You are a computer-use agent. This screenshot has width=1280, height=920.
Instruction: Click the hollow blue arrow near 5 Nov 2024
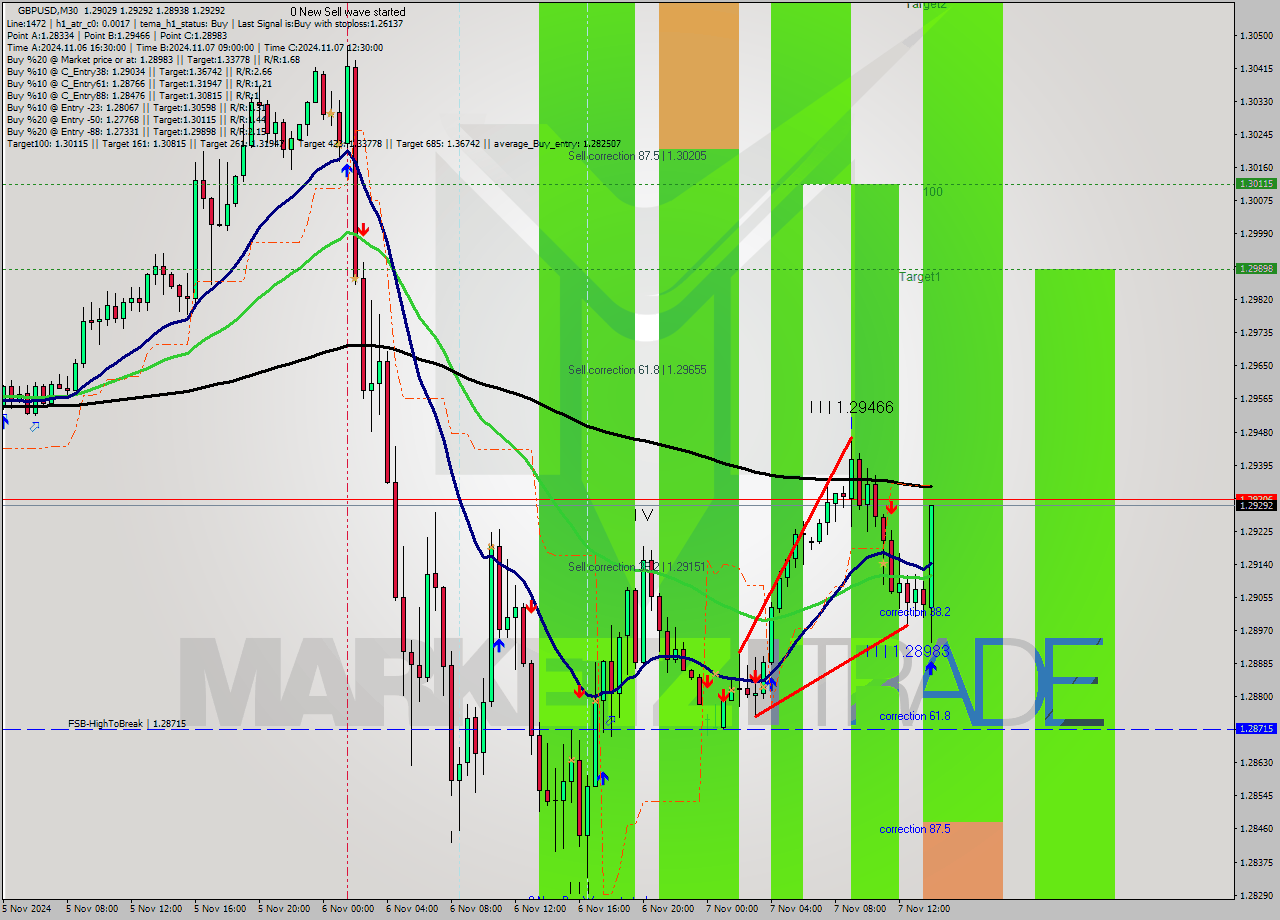pyautogui.click(x=34, y=426)
